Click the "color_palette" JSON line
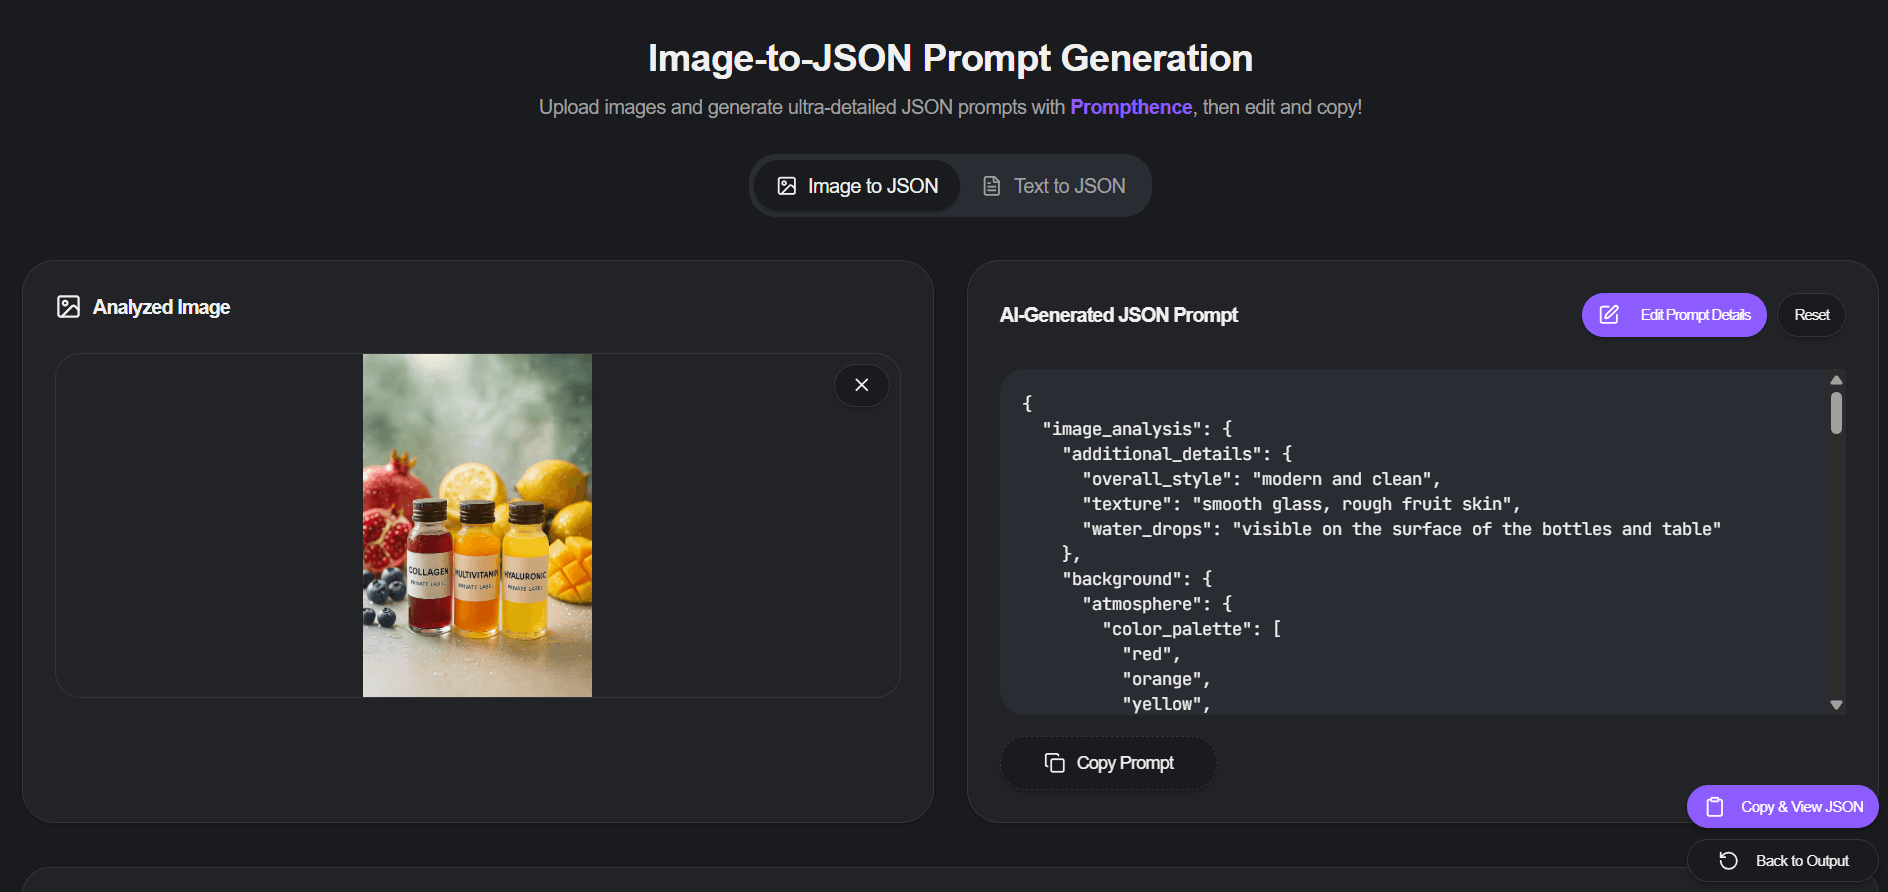Viewport: 1888px width, 892px height. (1192, 629)
